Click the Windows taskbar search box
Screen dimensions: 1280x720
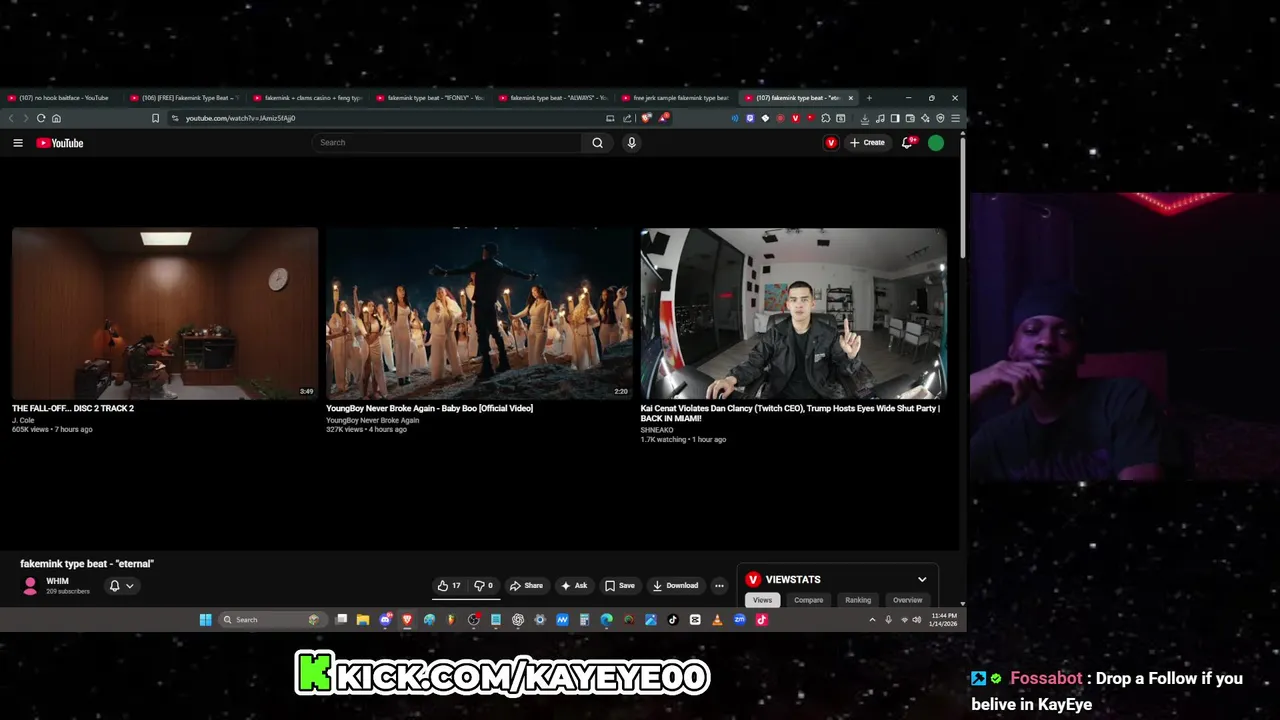click(273, 620)
